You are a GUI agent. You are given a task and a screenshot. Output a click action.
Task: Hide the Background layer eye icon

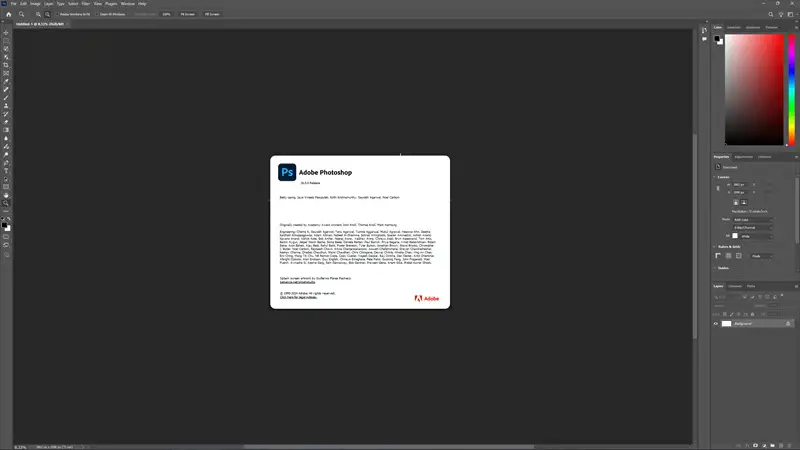pos(716,323)
